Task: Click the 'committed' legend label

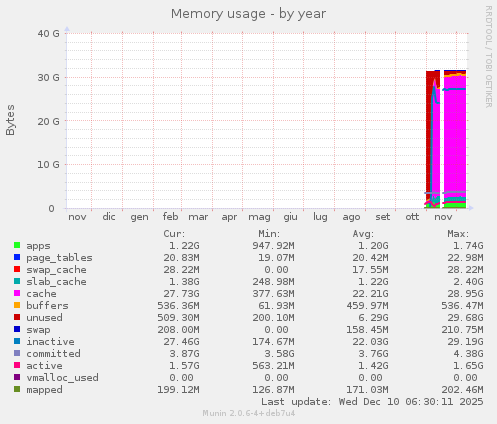Action: [x=53, y=354]
